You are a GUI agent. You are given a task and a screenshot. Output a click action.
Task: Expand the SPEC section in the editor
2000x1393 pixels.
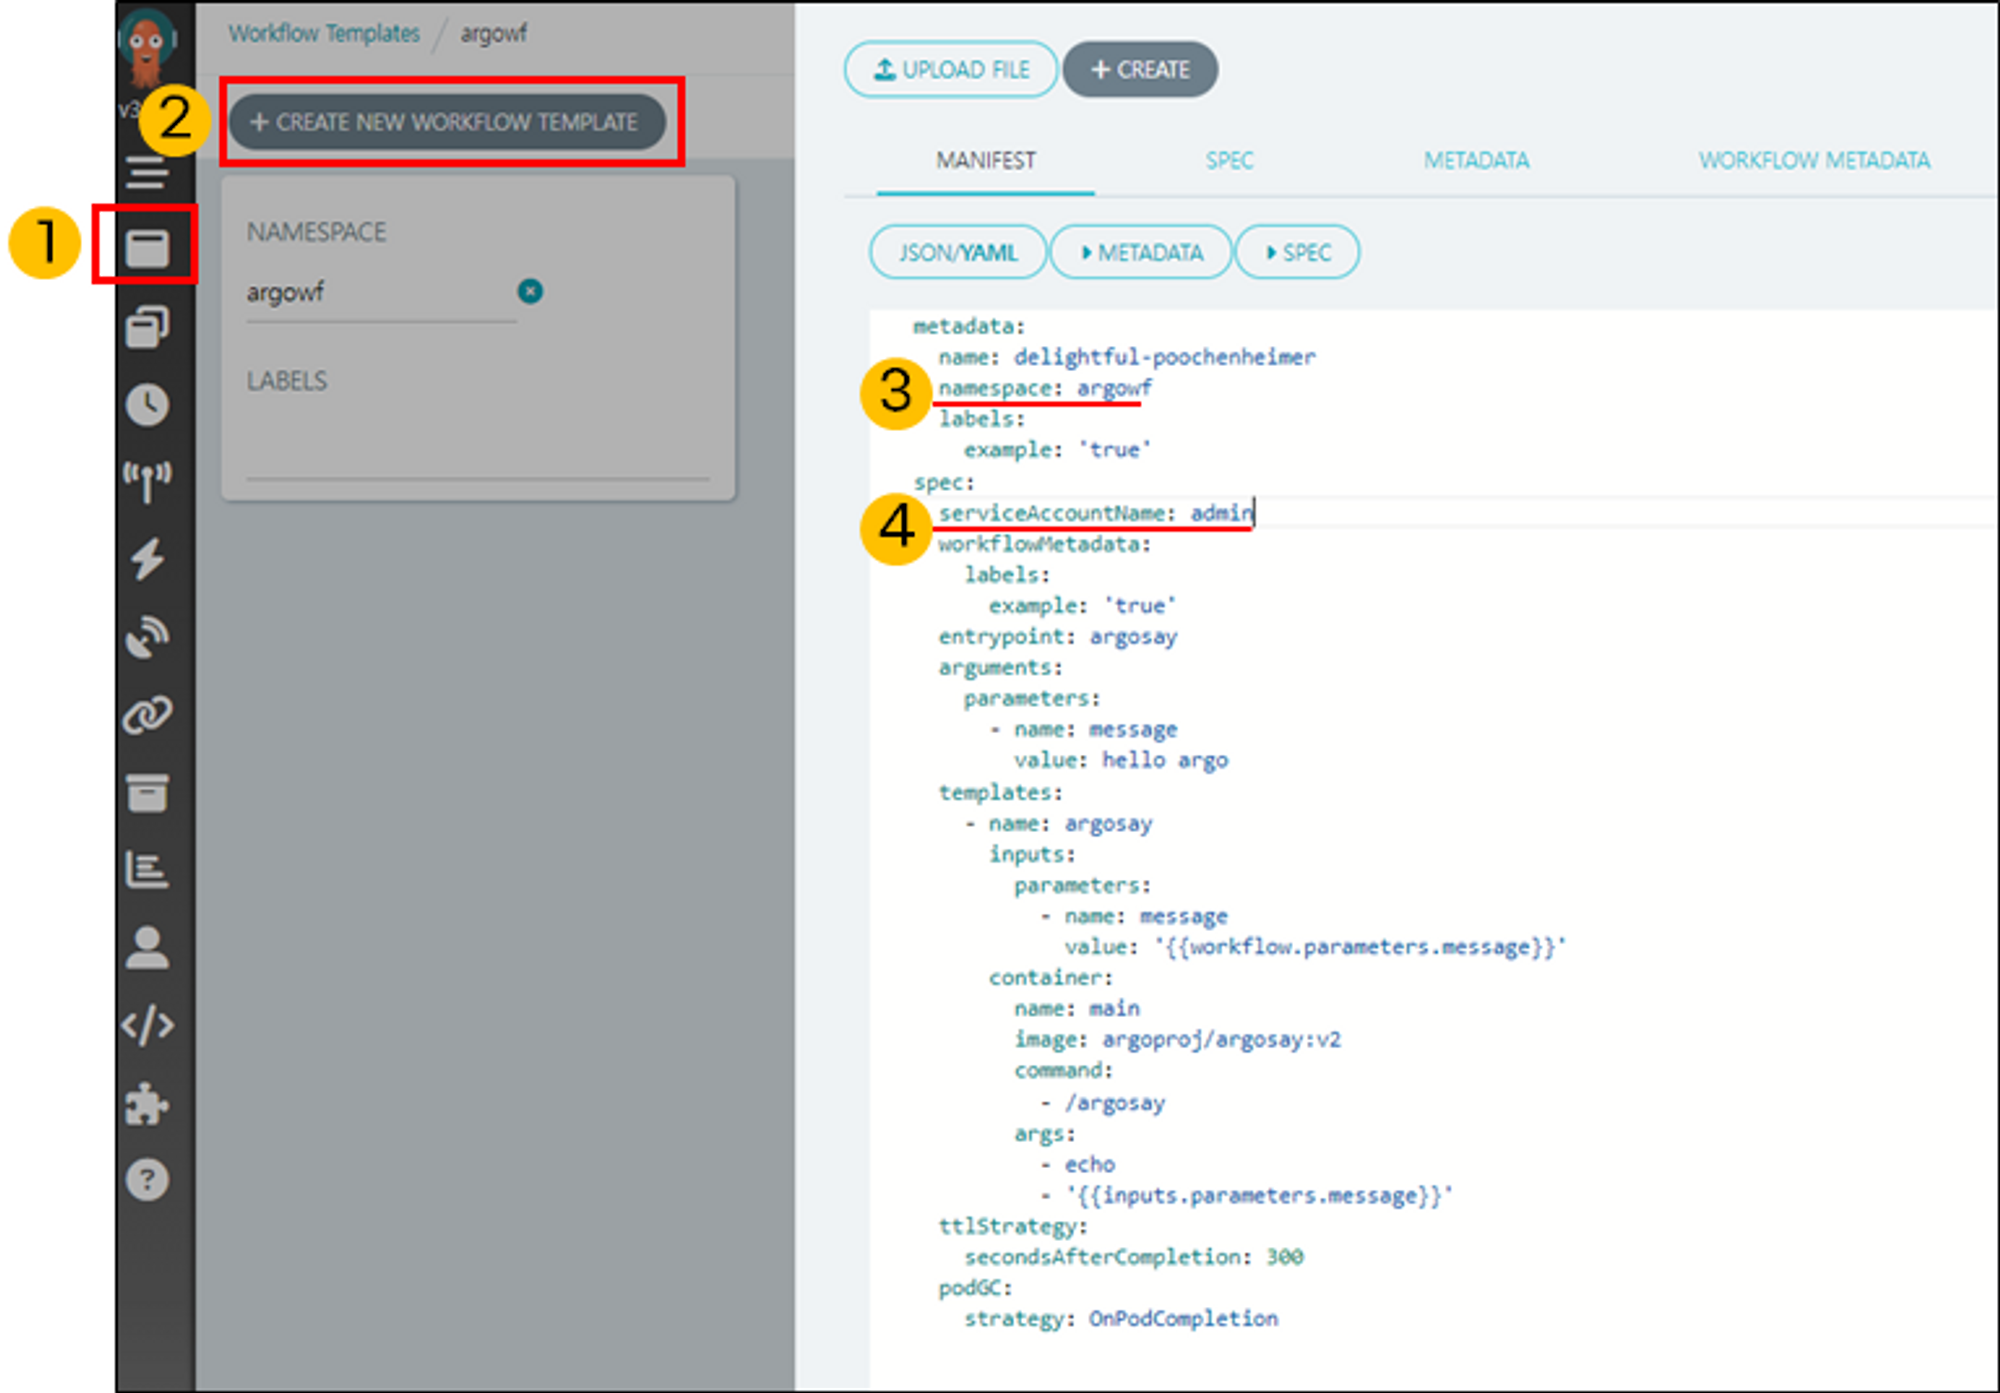coord(1297,252)
